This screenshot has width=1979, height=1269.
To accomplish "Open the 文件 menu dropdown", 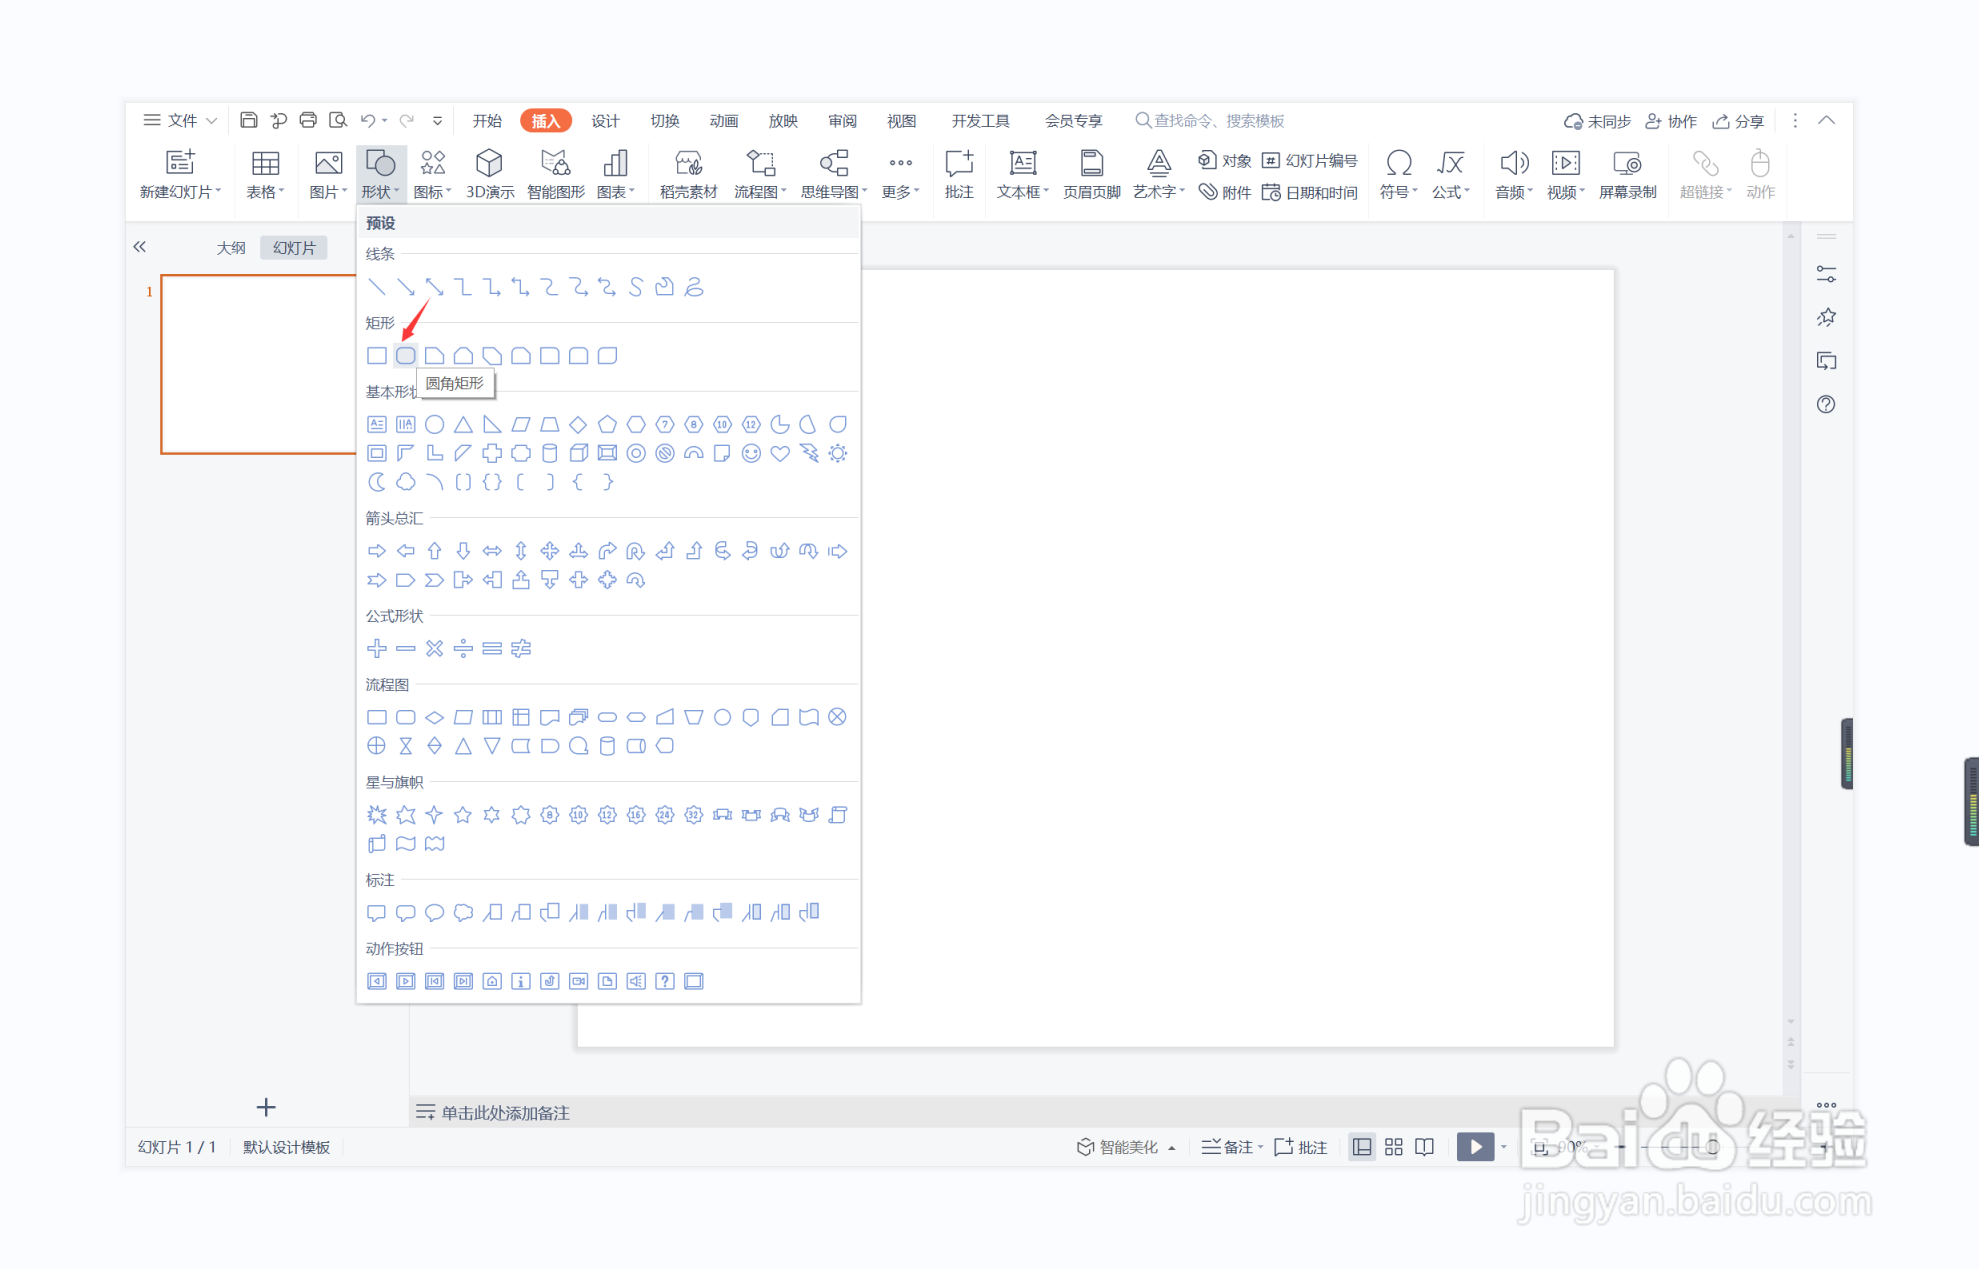I will (x=181, y=120).
